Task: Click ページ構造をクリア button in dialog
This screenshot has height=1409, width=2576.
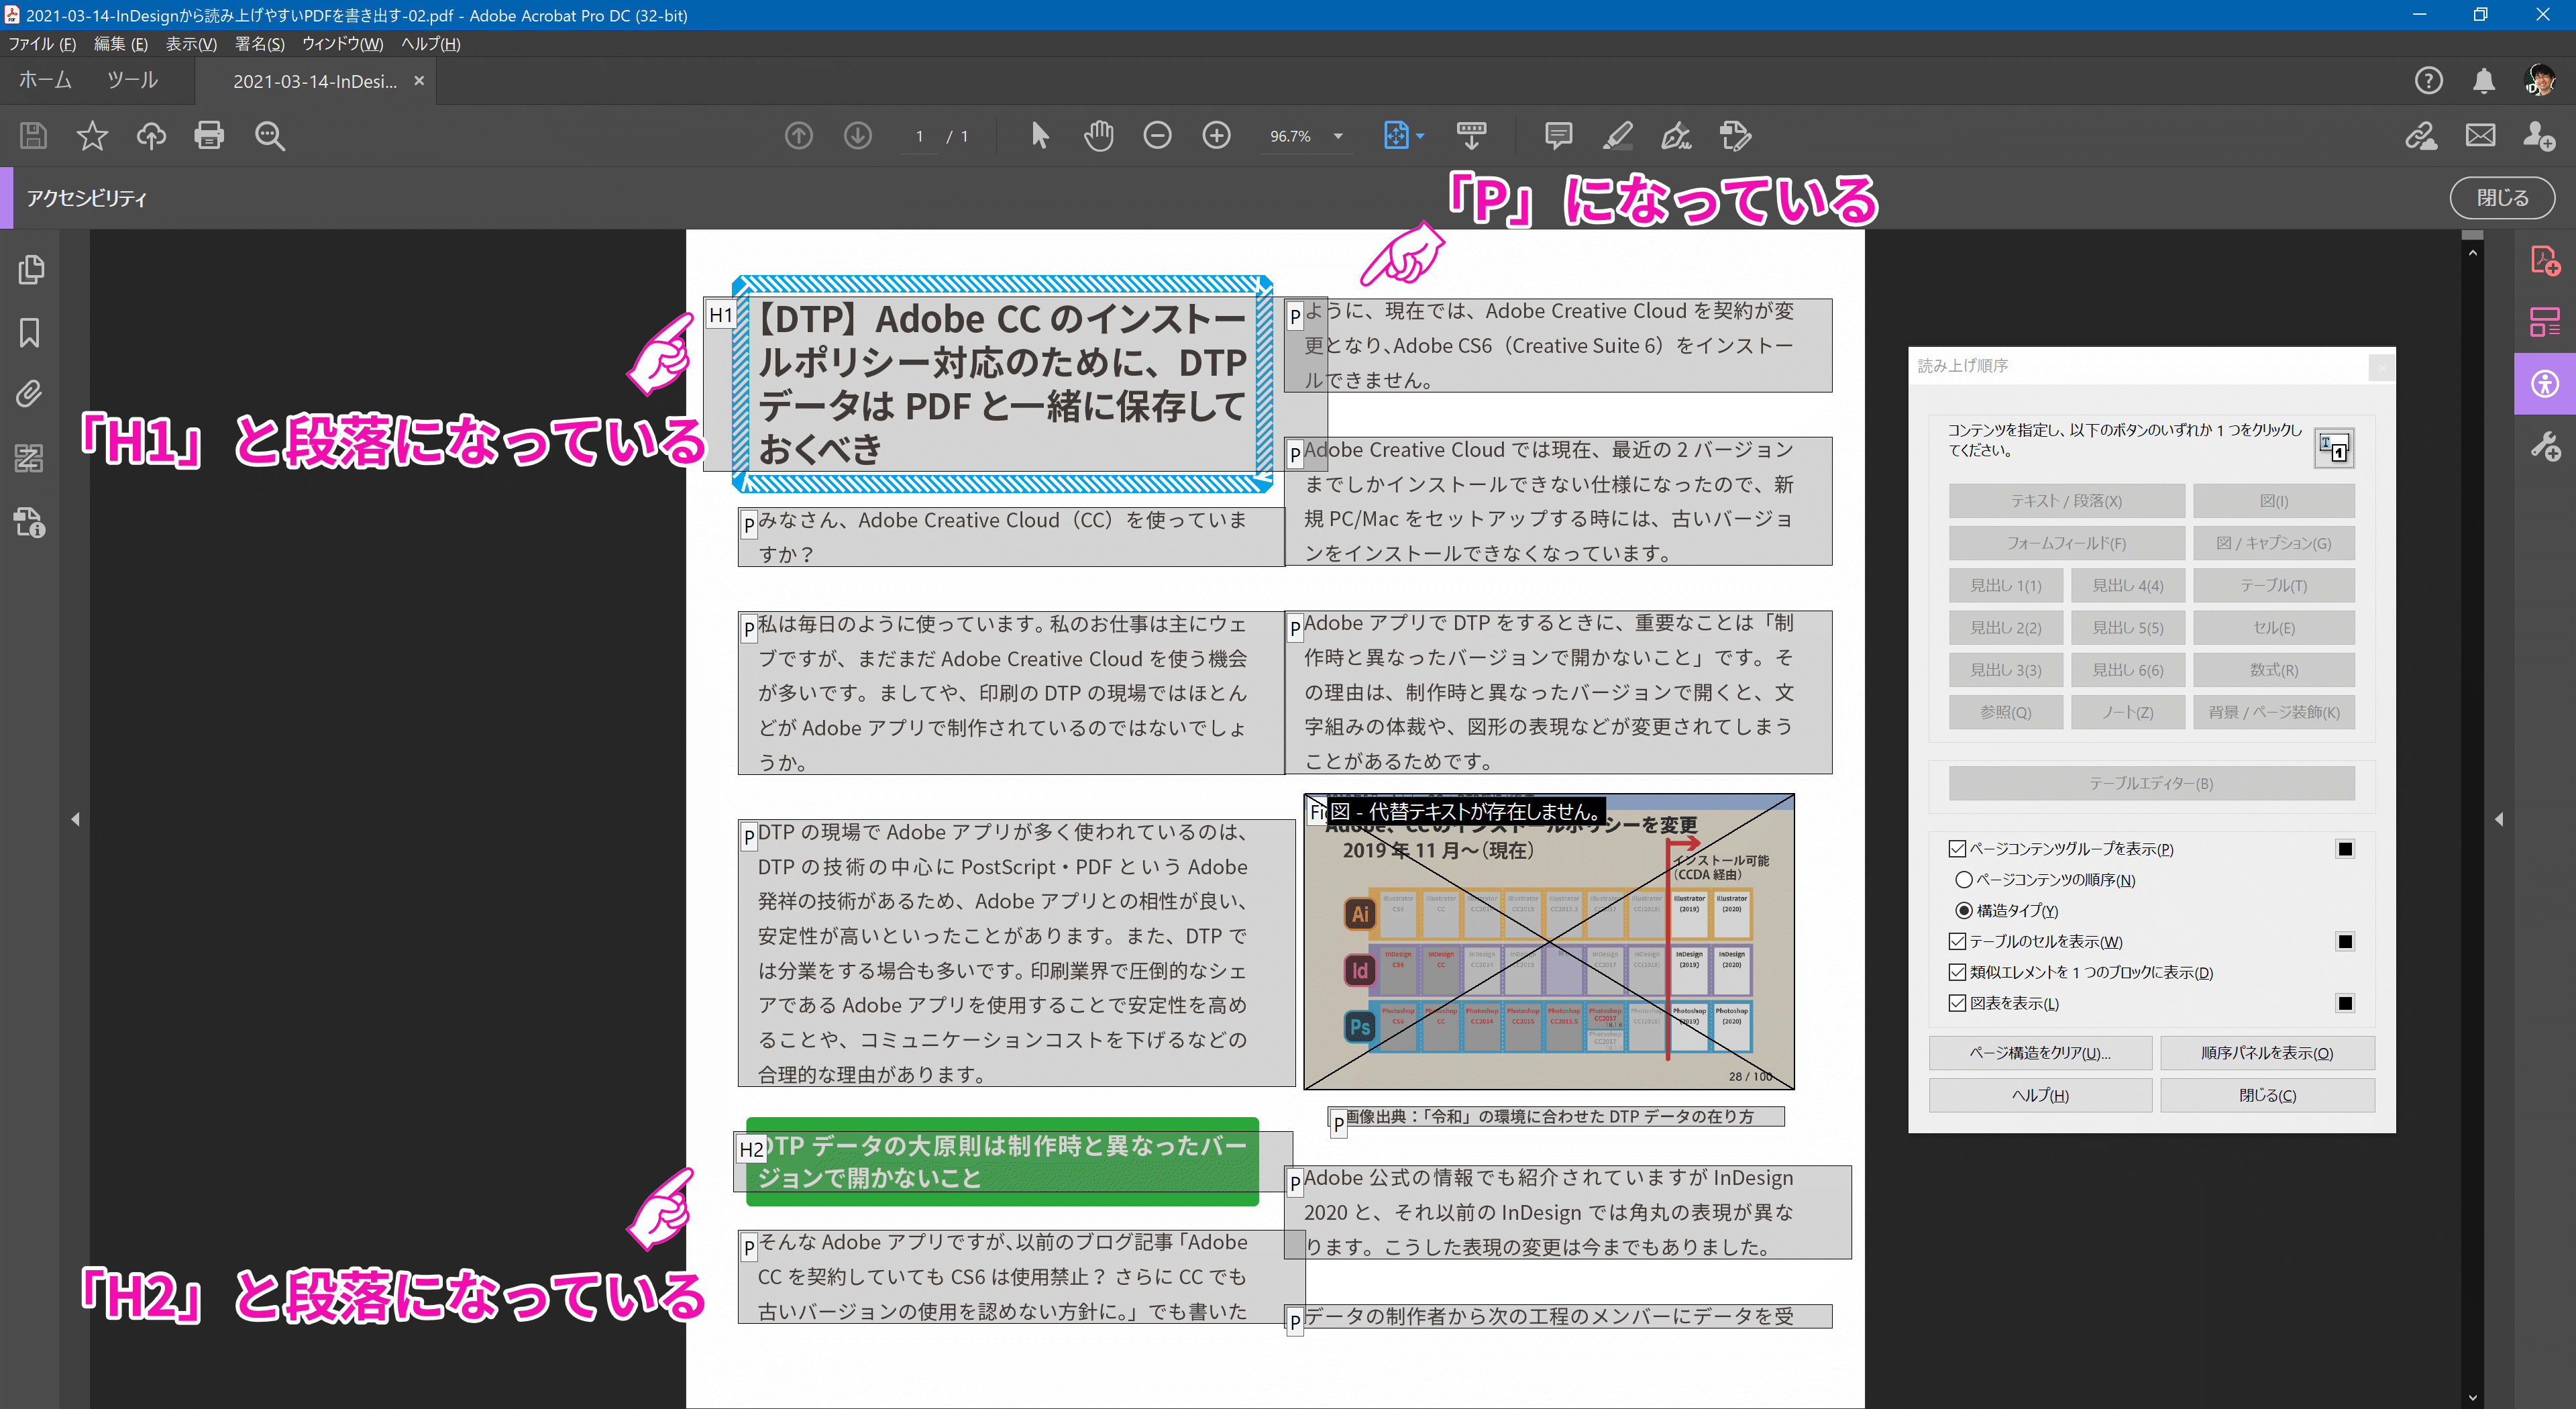Action: coord(2040,1053)
